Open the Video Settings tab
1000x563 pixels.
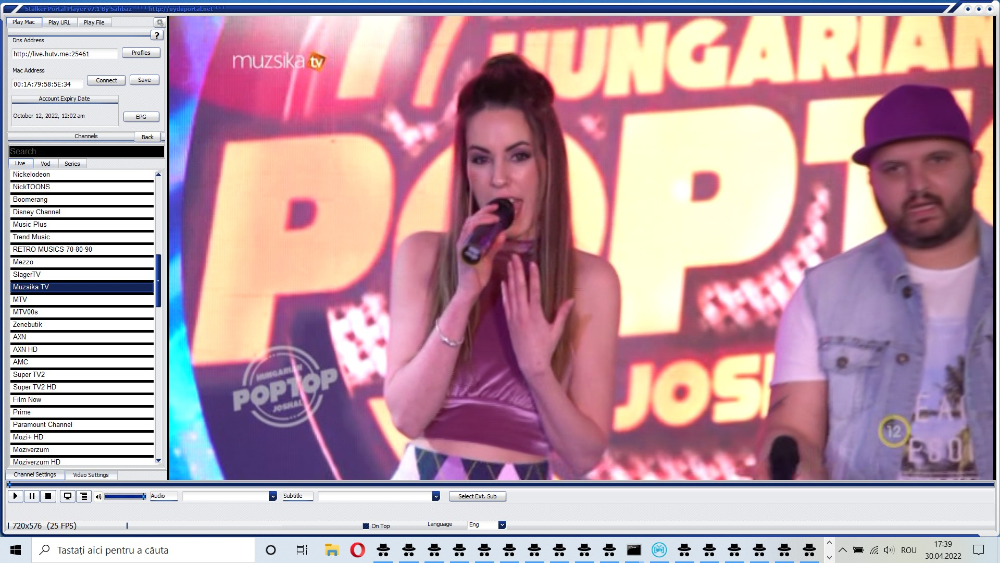[91, 475]
